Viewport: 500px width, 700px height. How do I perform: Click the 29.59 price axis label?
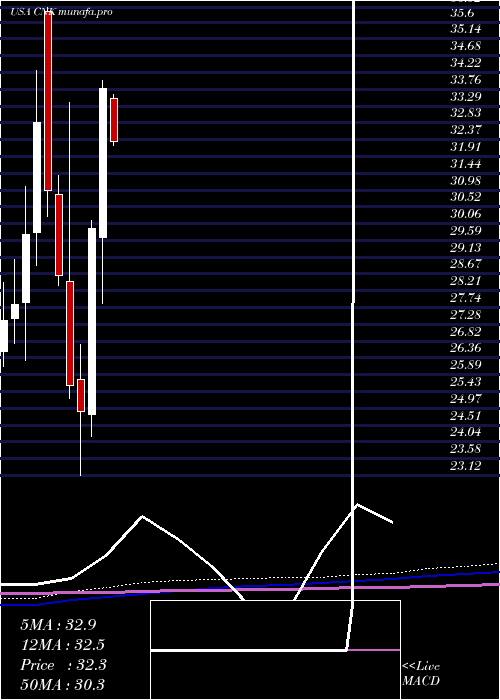(466, 231)
